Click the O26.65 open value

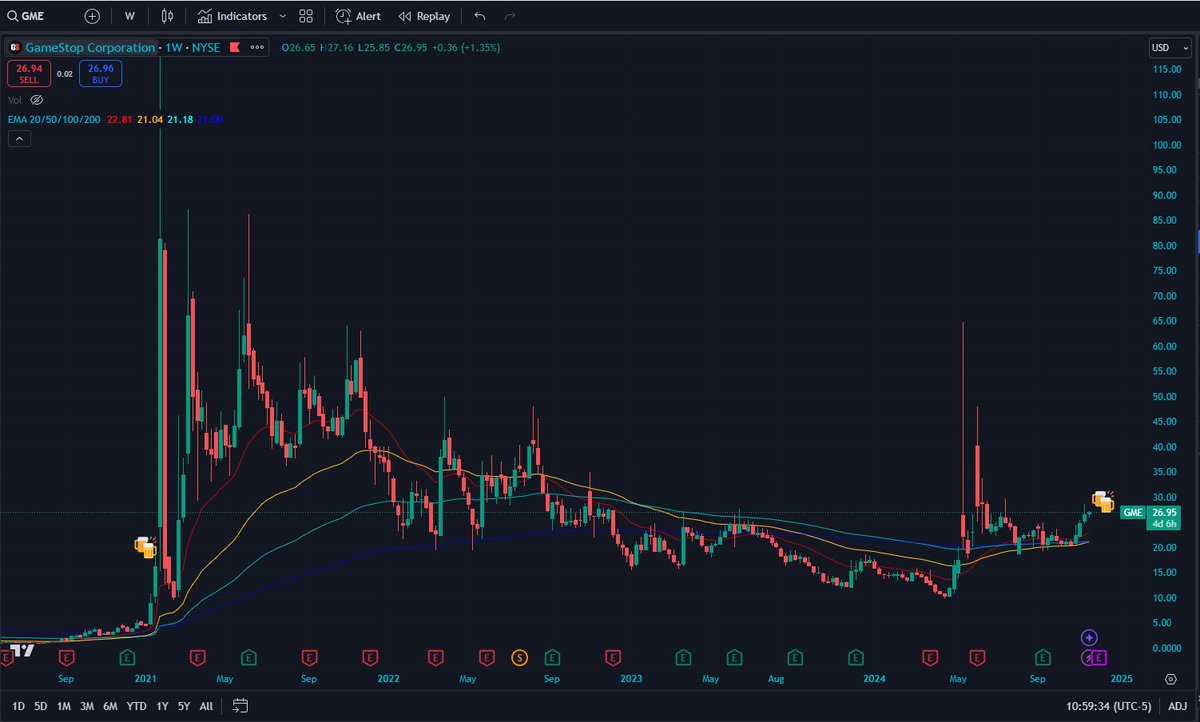[299, 47]
